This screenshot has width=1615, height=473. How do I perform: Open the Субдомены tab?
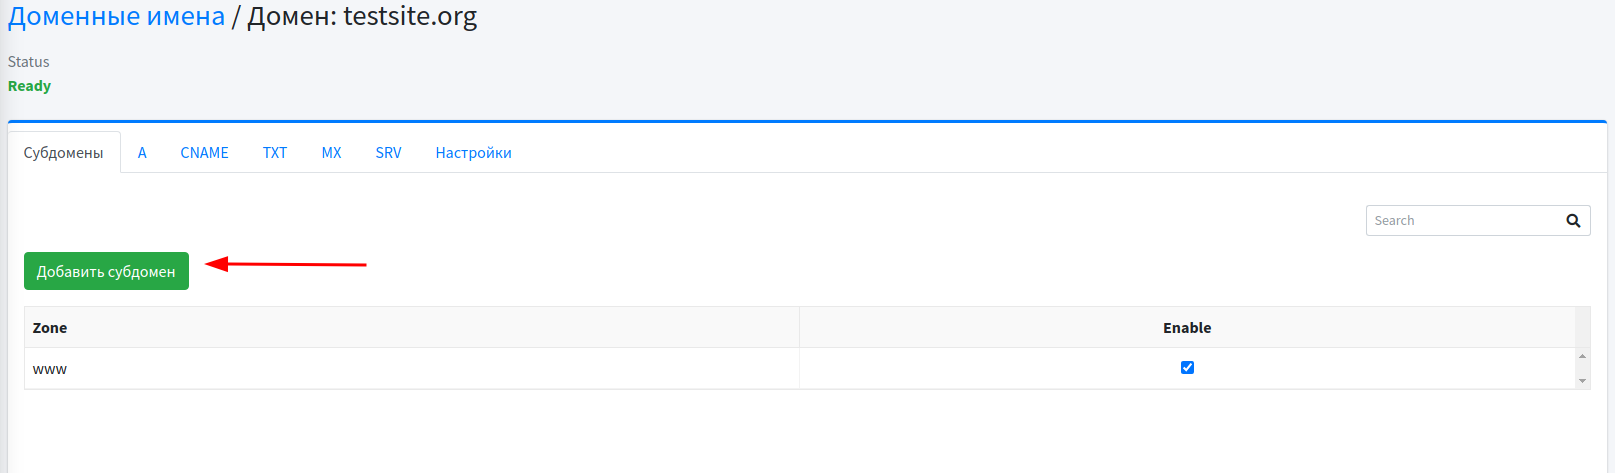(x=64, y=153)
